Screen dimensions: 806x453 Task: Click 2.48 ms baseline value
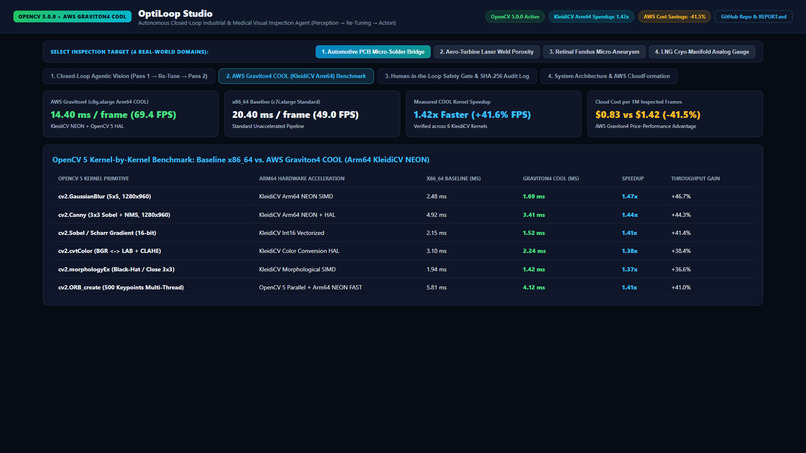click(x=436, y=196)
